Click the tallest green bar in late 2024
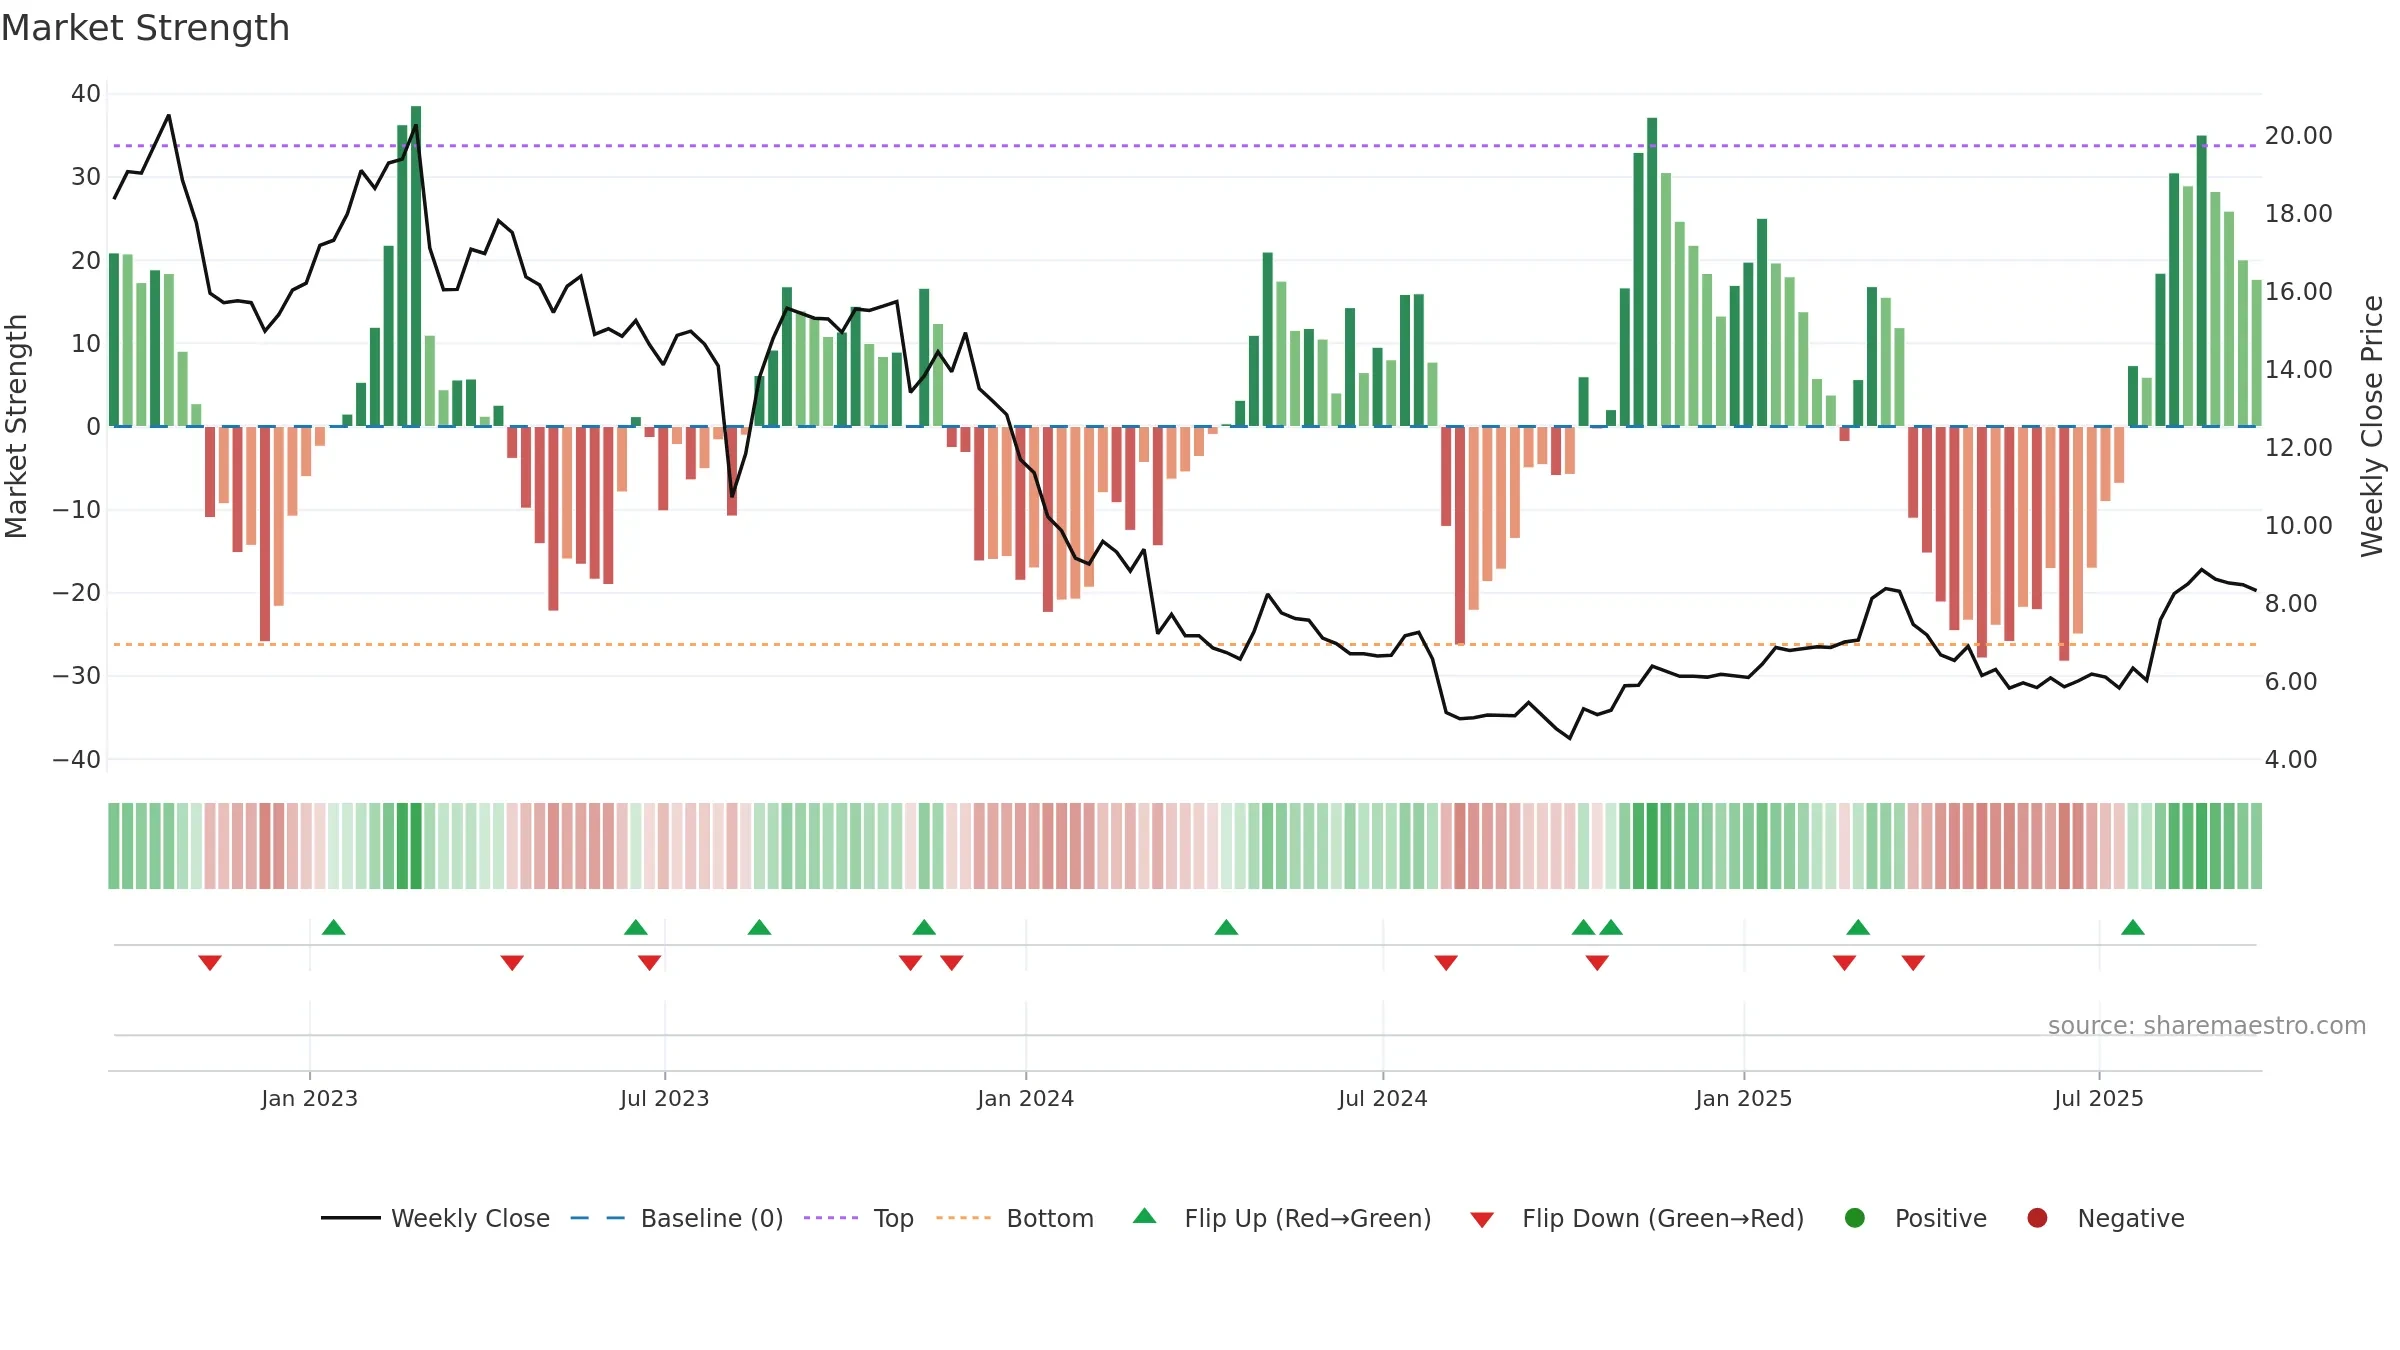Viewport: 2400px width, 1350px height. click(1652, 272)
